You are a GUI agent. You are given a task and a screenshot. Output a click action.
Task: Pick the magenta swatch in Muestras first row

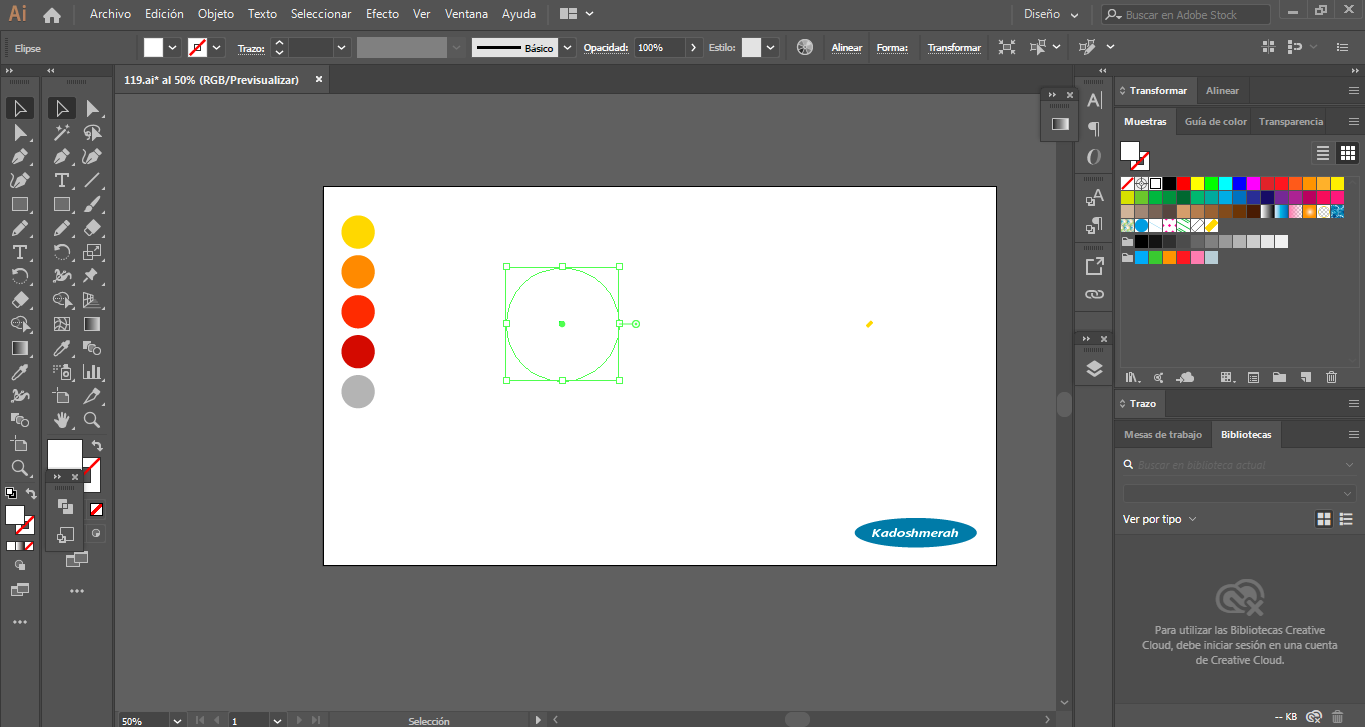coord(1253,183)
